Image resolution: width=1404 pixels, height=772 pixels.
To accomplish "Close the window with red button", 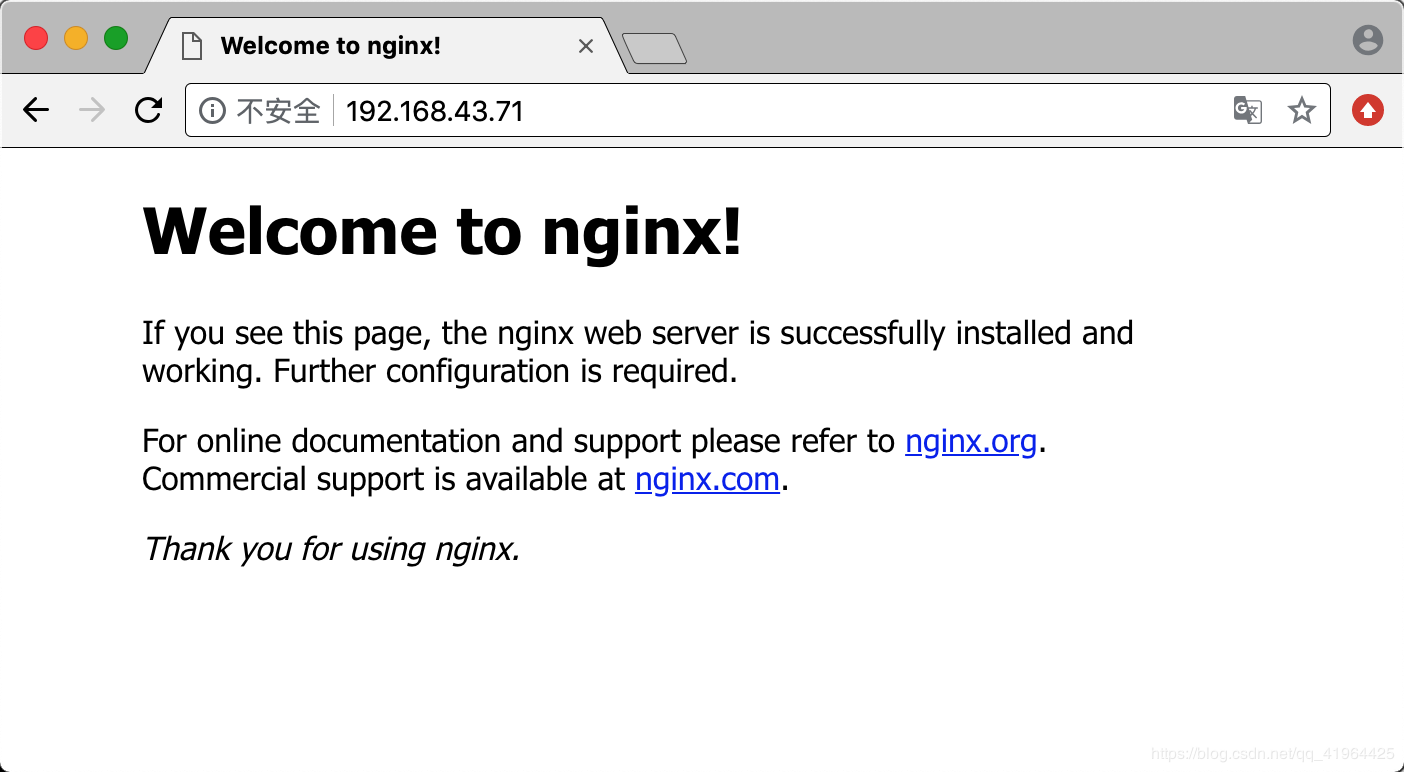I will pyautogui.click(x=36, y=39).
